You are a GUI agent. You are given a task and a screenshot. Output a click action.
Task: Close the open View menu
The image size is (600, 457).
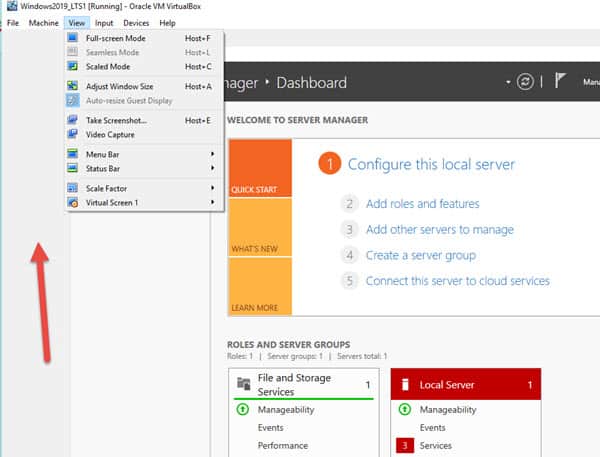pos(77,23)
